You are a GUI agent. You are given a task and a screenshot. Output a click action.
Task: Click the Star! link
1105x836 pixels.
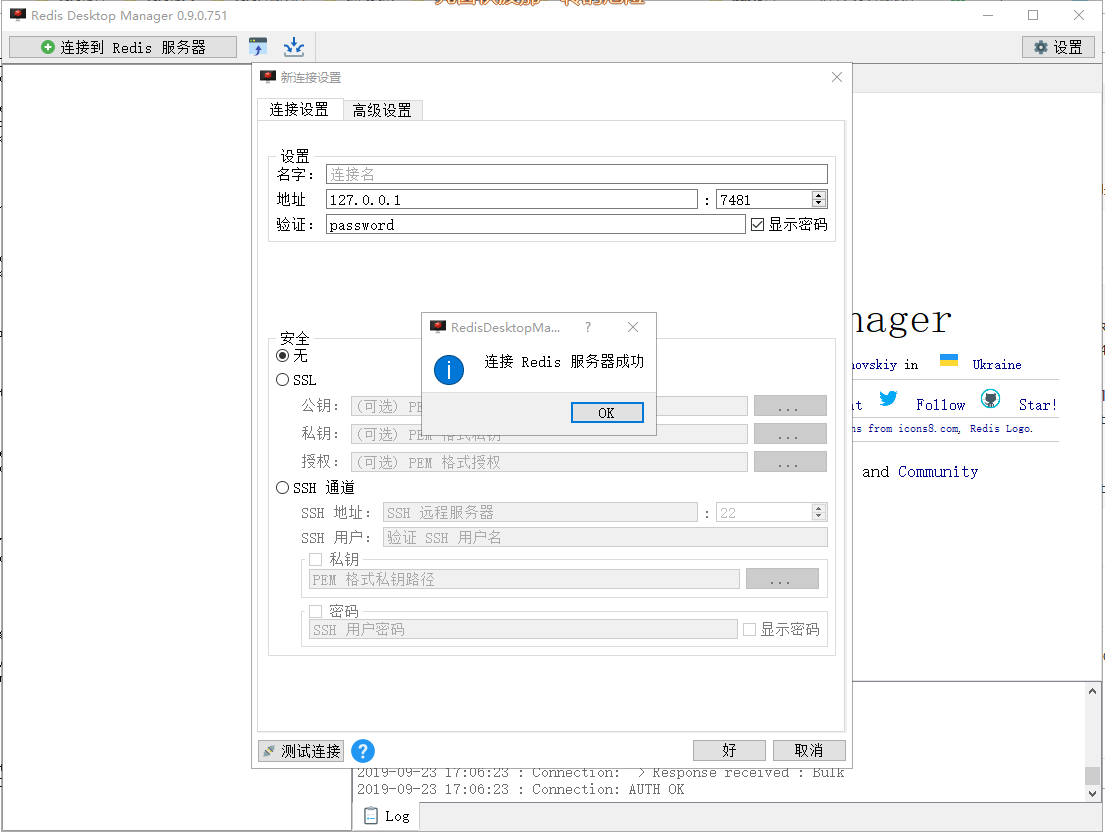click(1038, 405)
